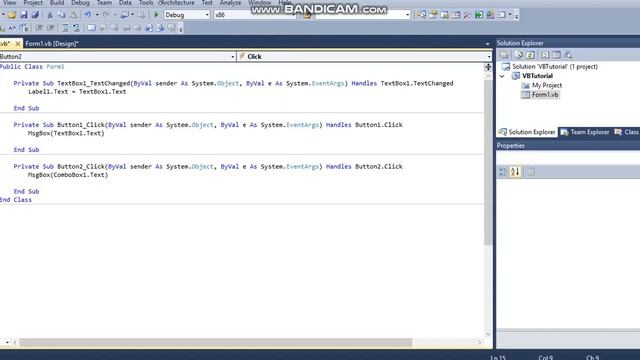640x360 pixels.
Task: Click the editor horizontal scrollbar thumb
Action: (216, 342)
